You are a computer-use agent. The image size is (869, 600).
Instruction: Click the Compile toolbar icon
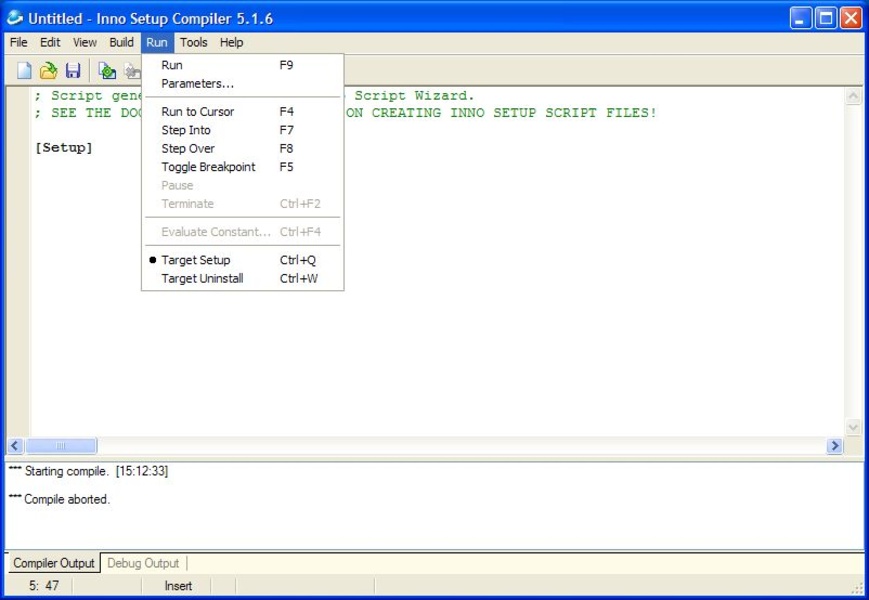tap(107, 70)
